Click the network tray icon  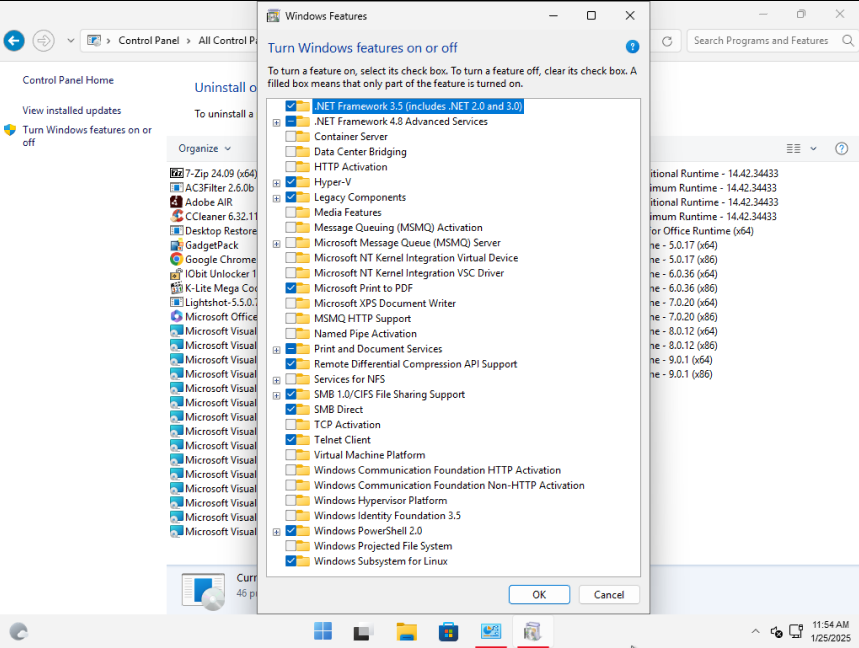(x=796, y=632)
